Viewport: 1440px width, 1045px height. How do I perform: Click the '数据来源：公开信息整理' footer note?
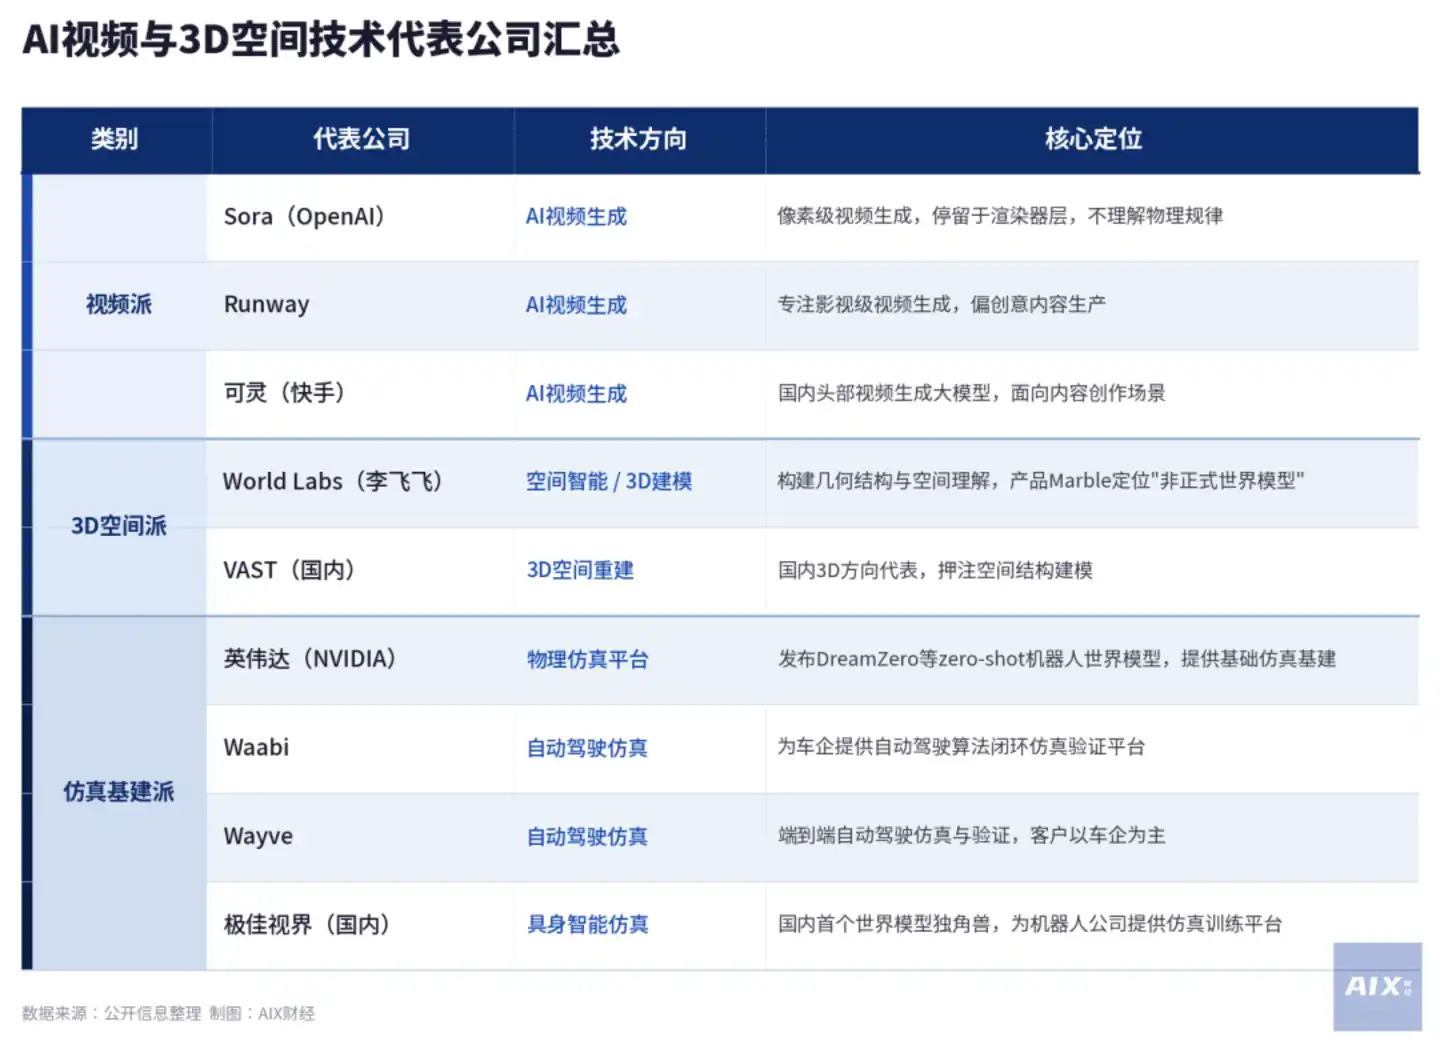click(x=112, y=1013)
